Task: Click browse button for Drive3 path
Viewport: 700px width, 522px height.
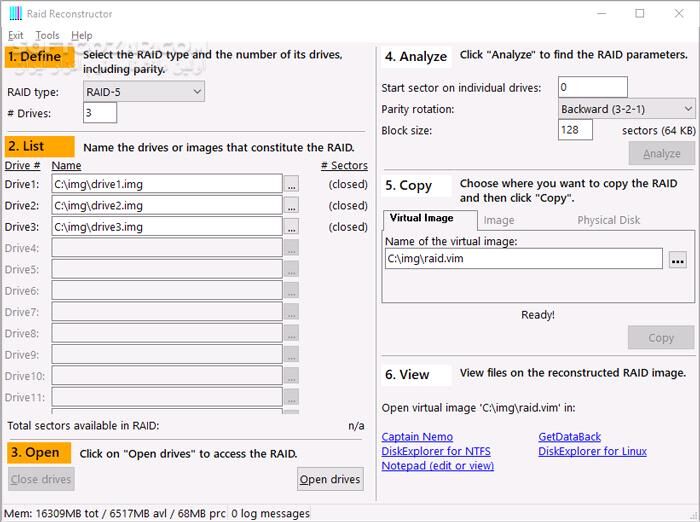Action: [291, 227]
